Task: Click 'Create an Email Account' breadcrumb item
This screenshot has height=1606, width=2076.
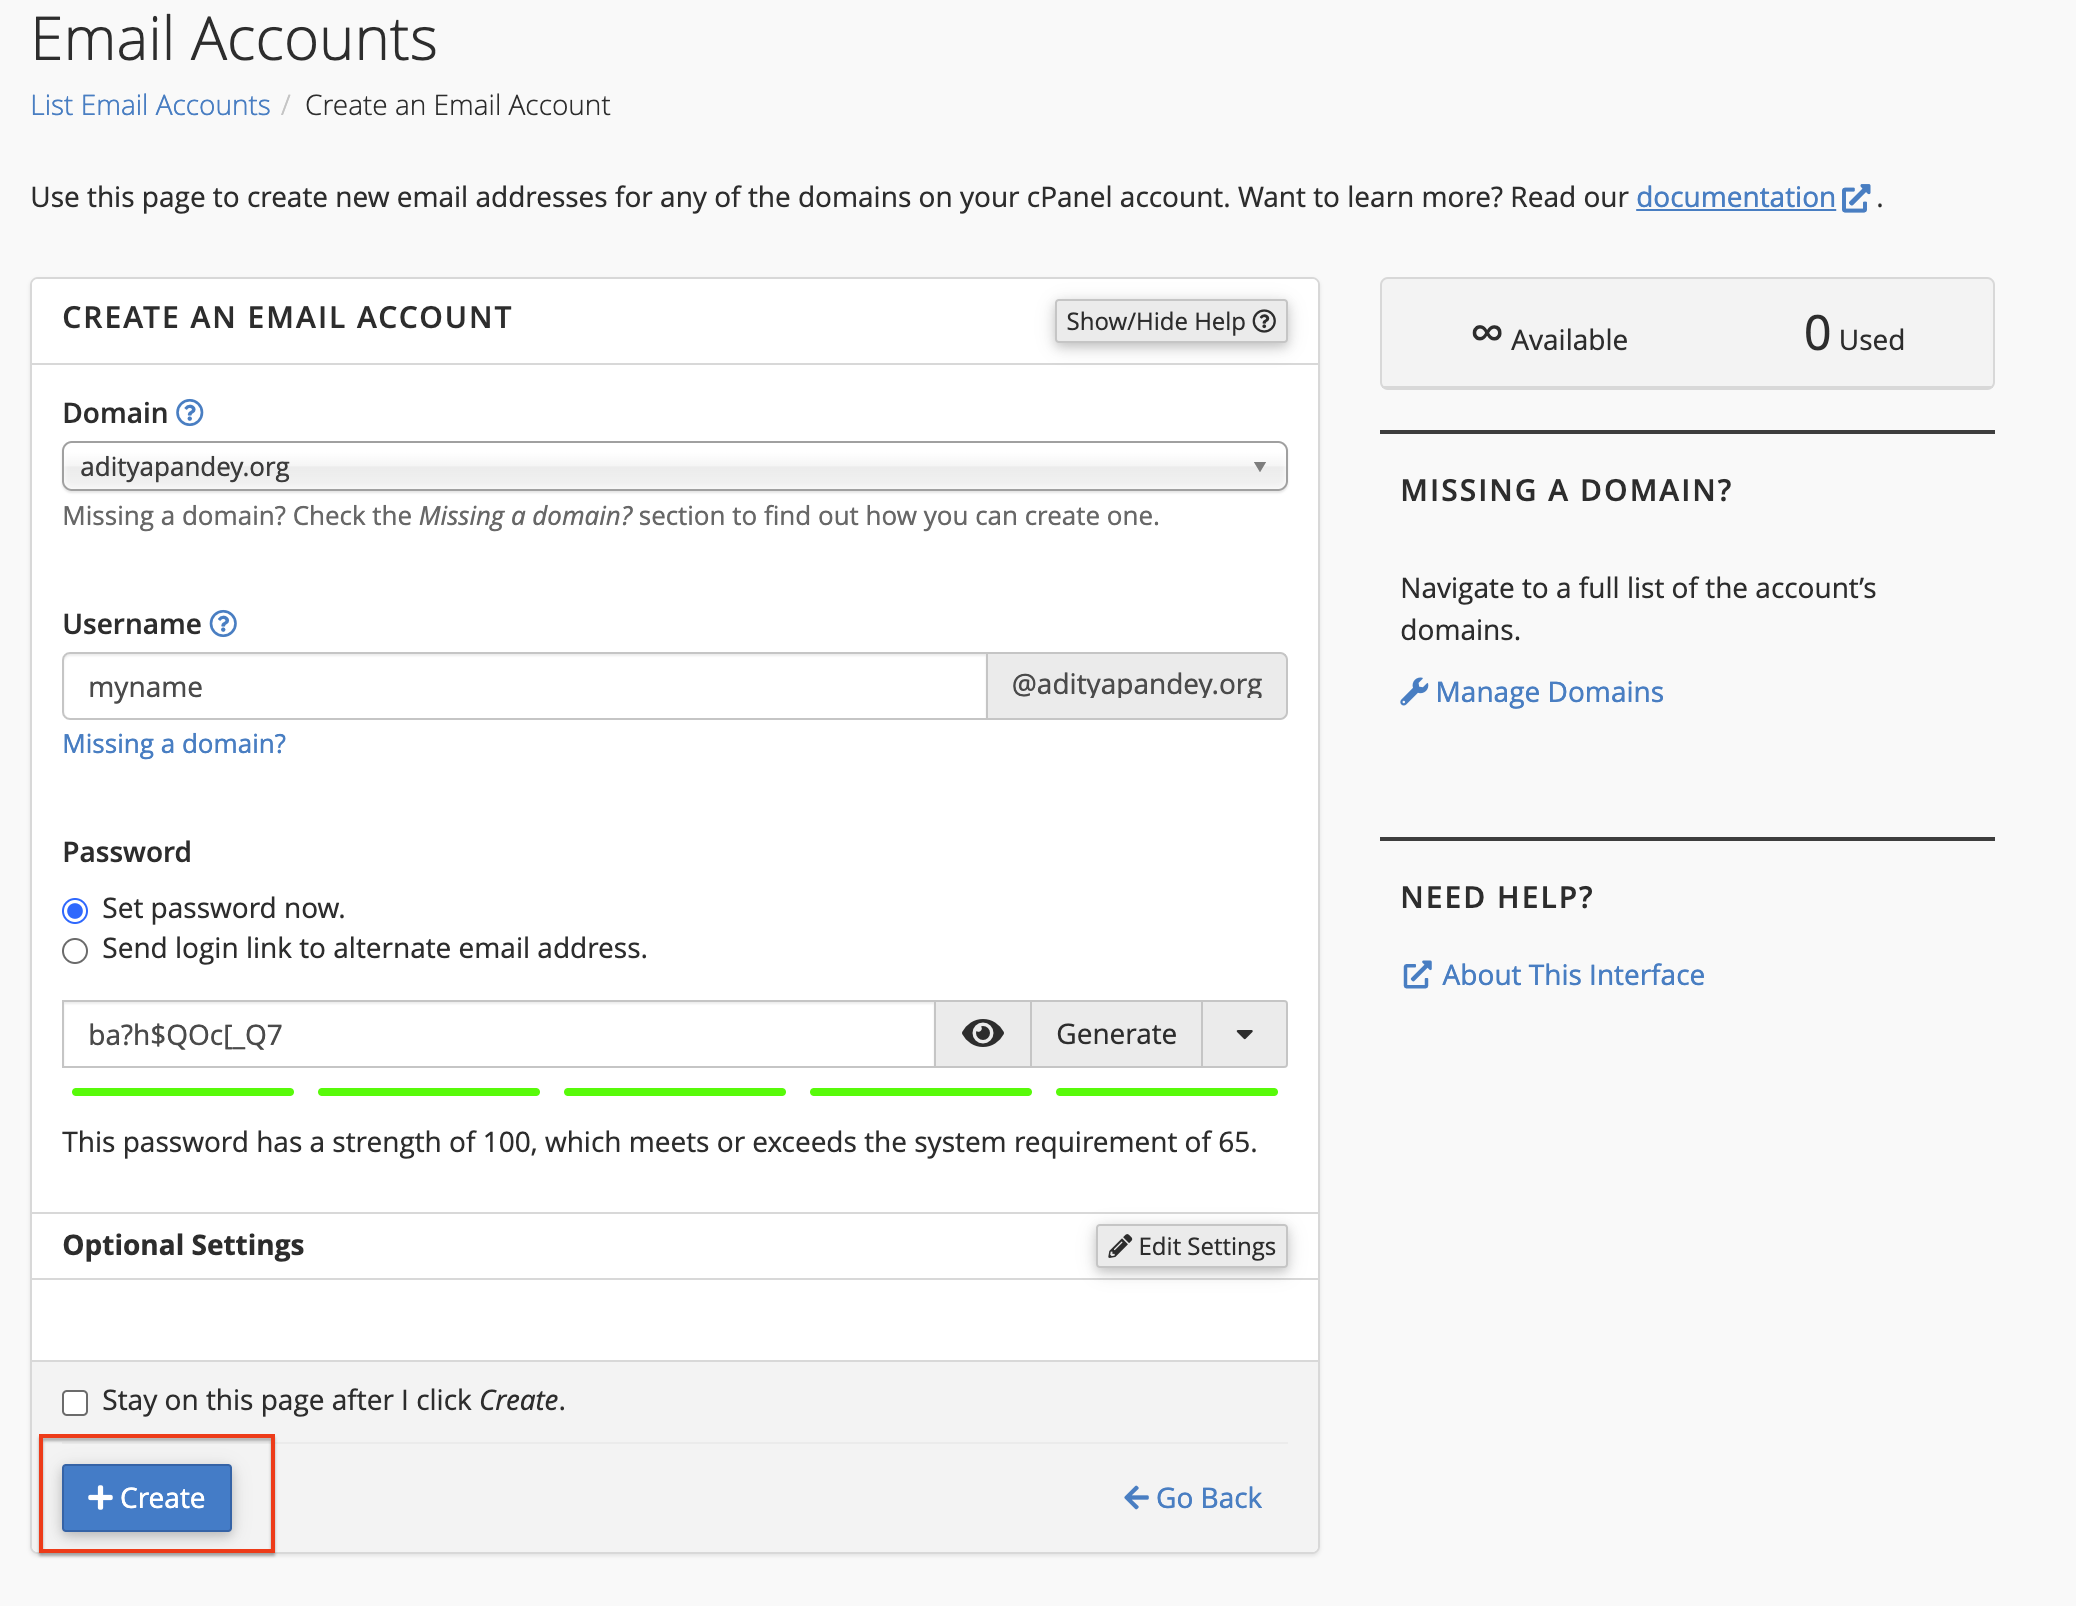Action: (457, 105)
